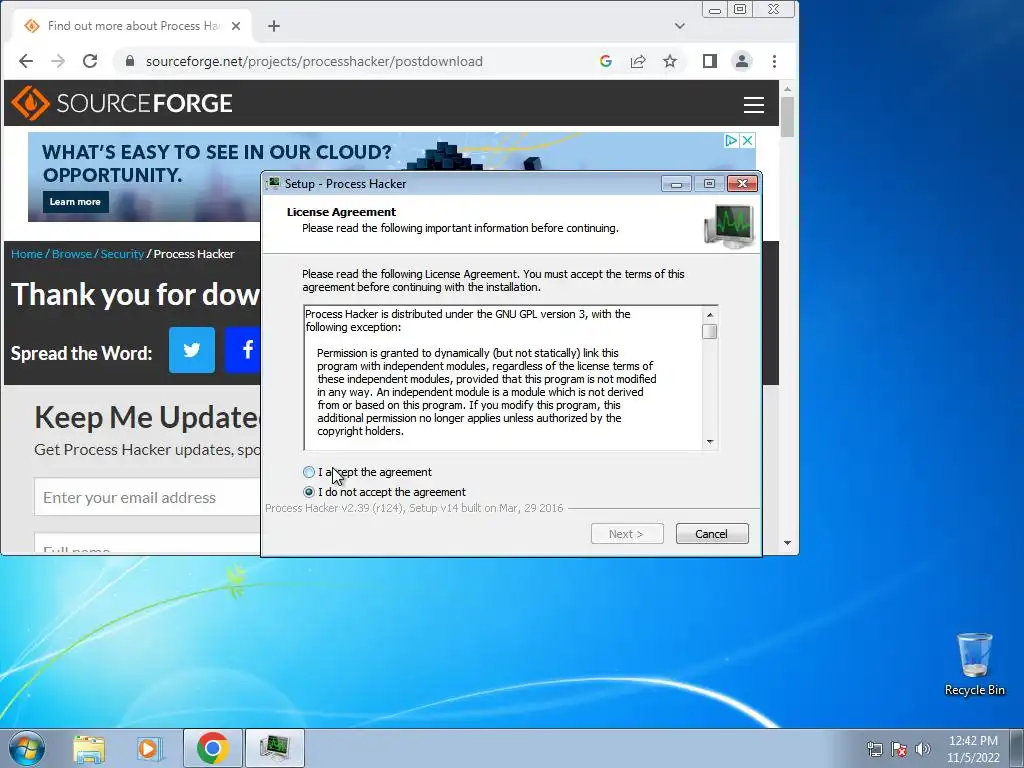Image resolution: width=1024 pixels, height=768 pixels.
Task: Click the sourceforge.net address bar
Action: pyautogui.click(x=313, y=61)
